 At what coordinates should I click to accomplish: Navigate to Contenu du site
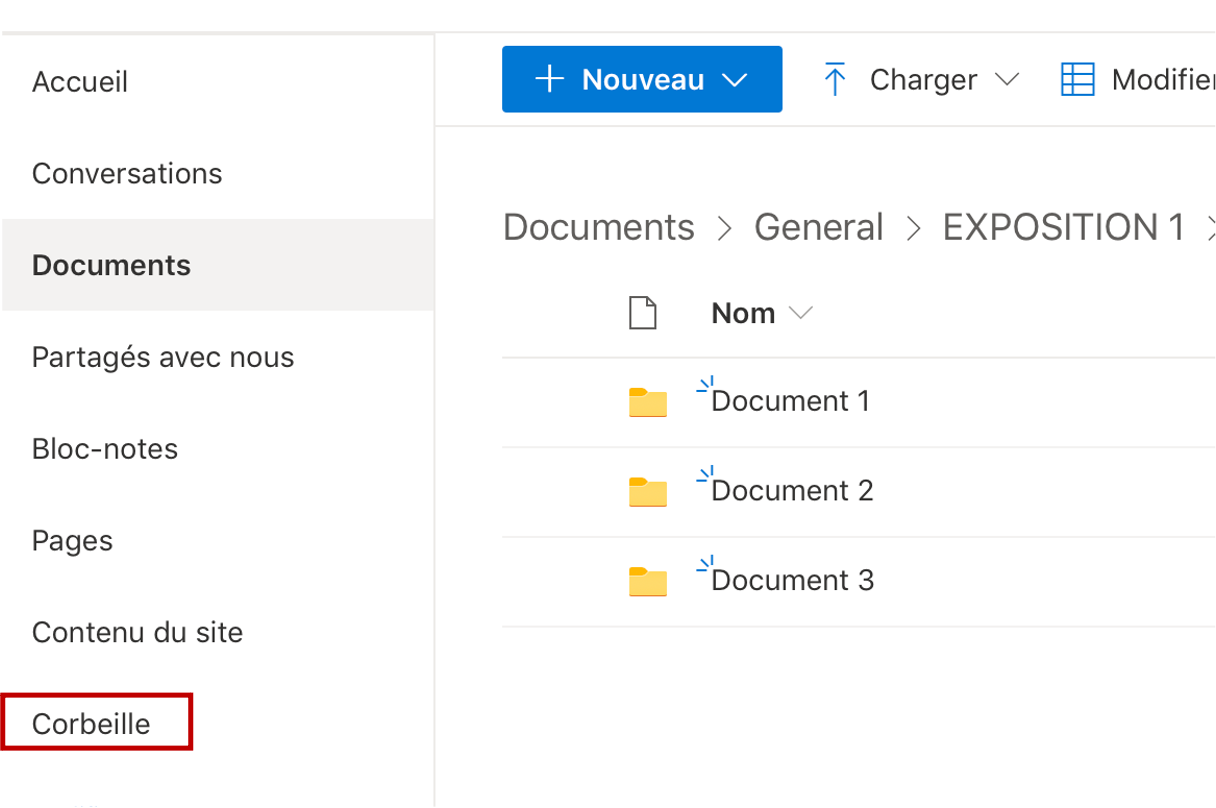137,632
